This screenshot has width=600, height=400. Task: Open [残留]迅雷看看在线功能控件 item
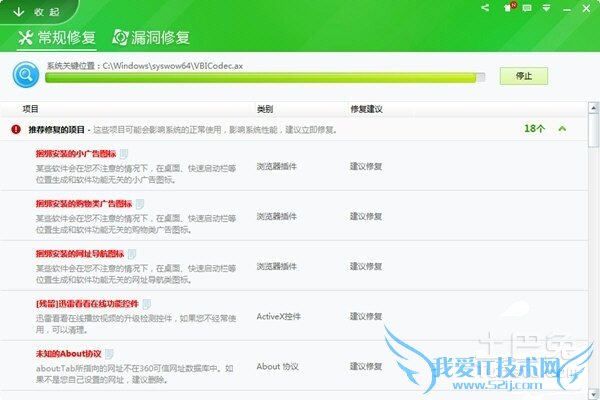click(87, 304)
